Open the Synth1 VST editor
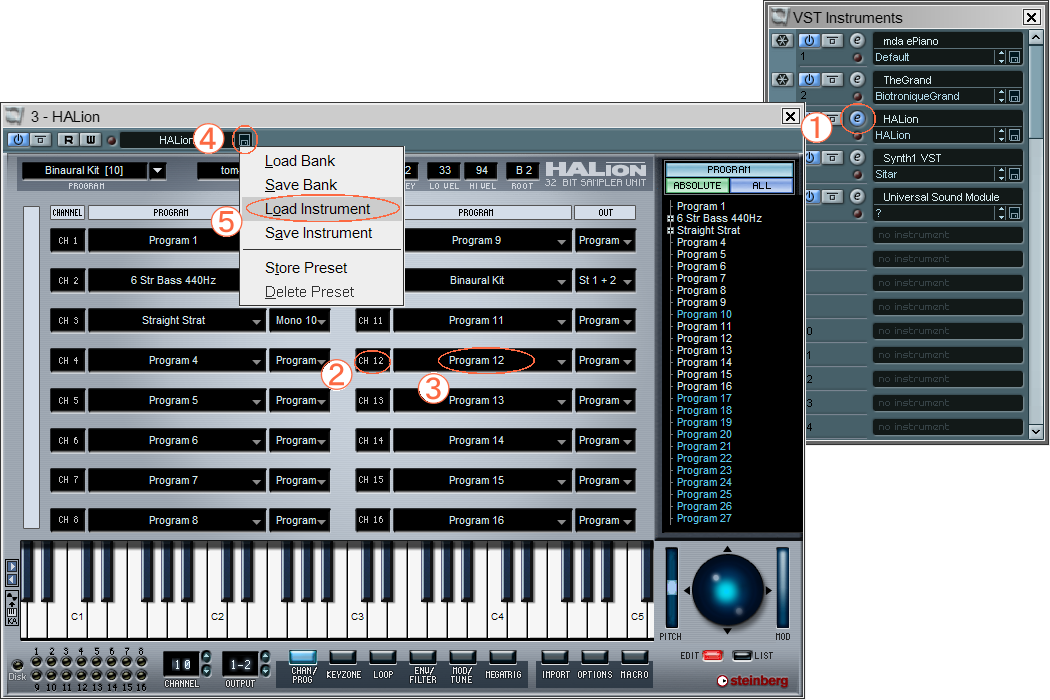Image resolution: width=1050 pixels, height=700 pixels. (x=857, y=157)
